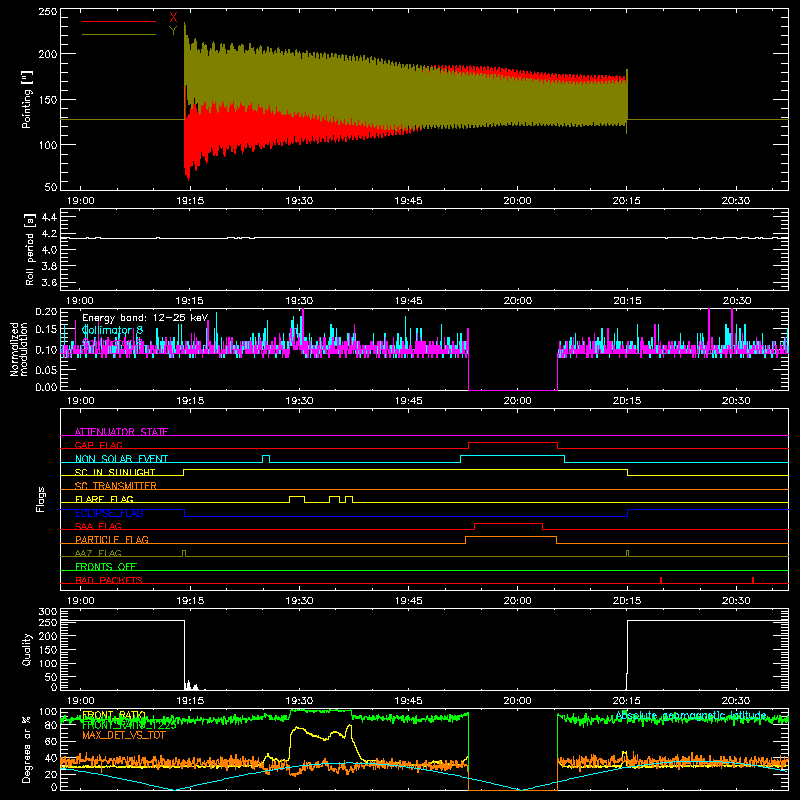Click the 'Degrees or %' axis title
The image size is (800, 800).
click(27, 749)
